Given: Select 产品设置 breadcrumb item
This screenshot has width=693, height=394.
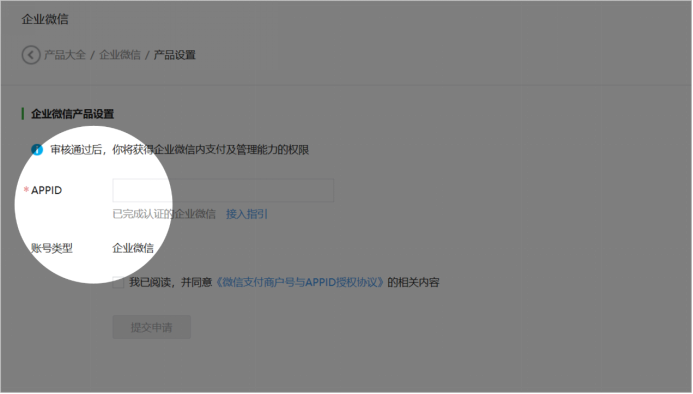Looking at the screenshot, I should click(x=175, y=55).
